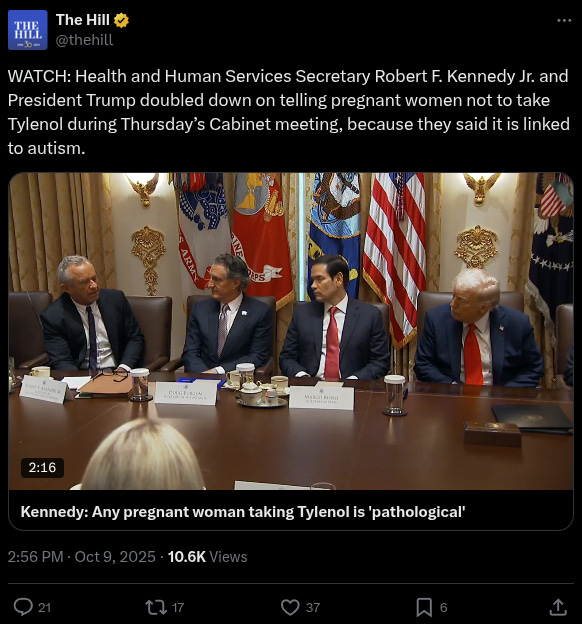Open the three-dot more options menu
This screenshot has height=624, width=582.
[x=564, y=20]
